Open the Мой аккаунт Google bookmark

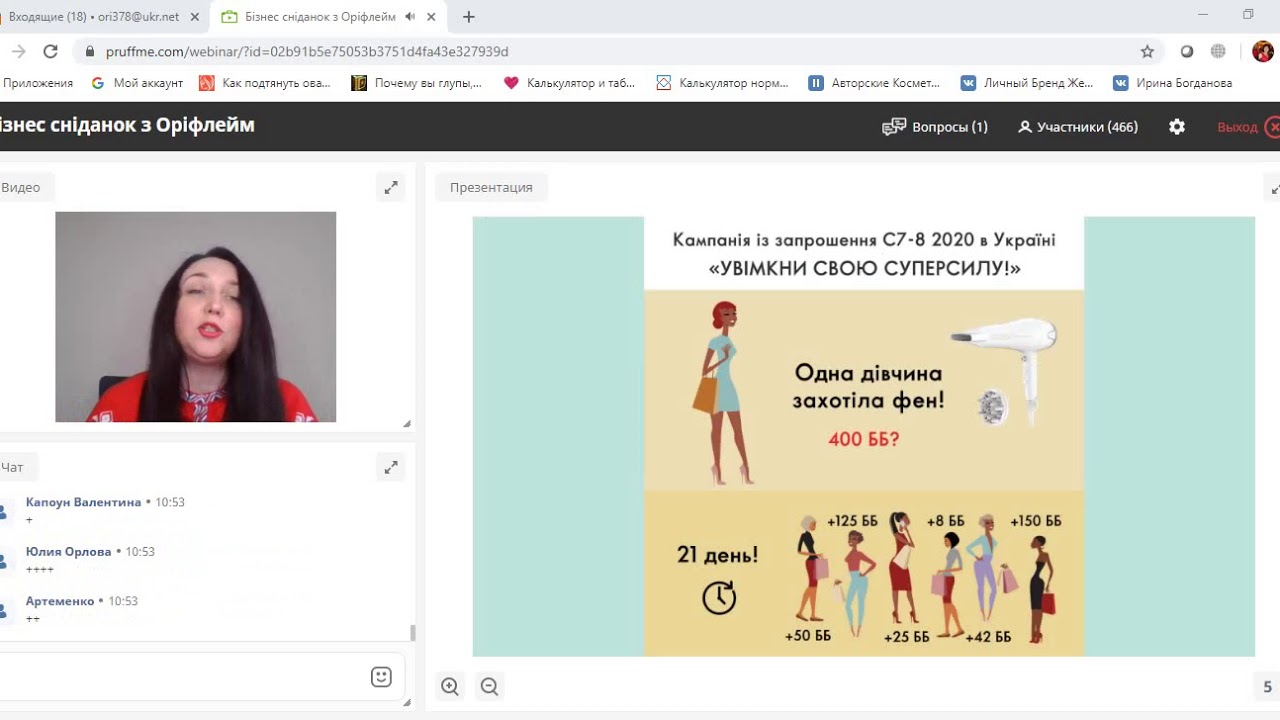[x=137, y=83]
